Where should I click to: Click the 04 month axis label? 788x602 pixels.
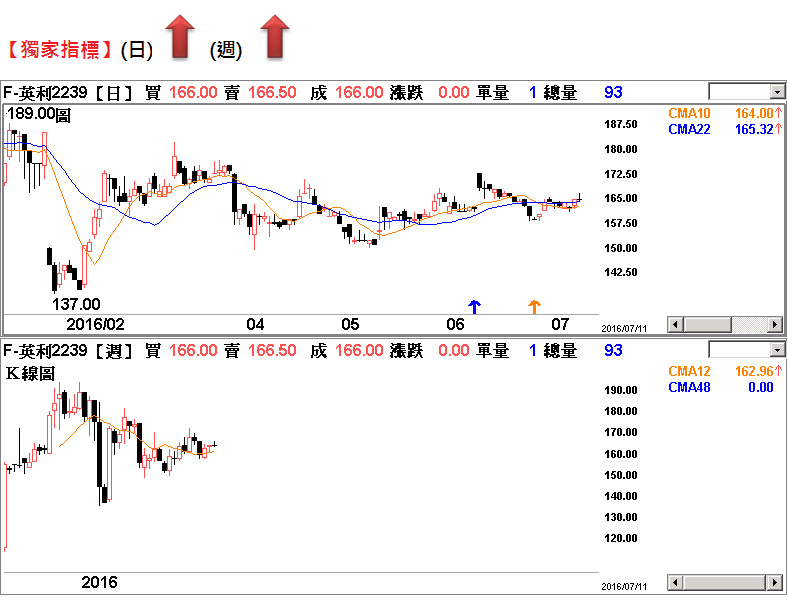[x=255, y=324]
